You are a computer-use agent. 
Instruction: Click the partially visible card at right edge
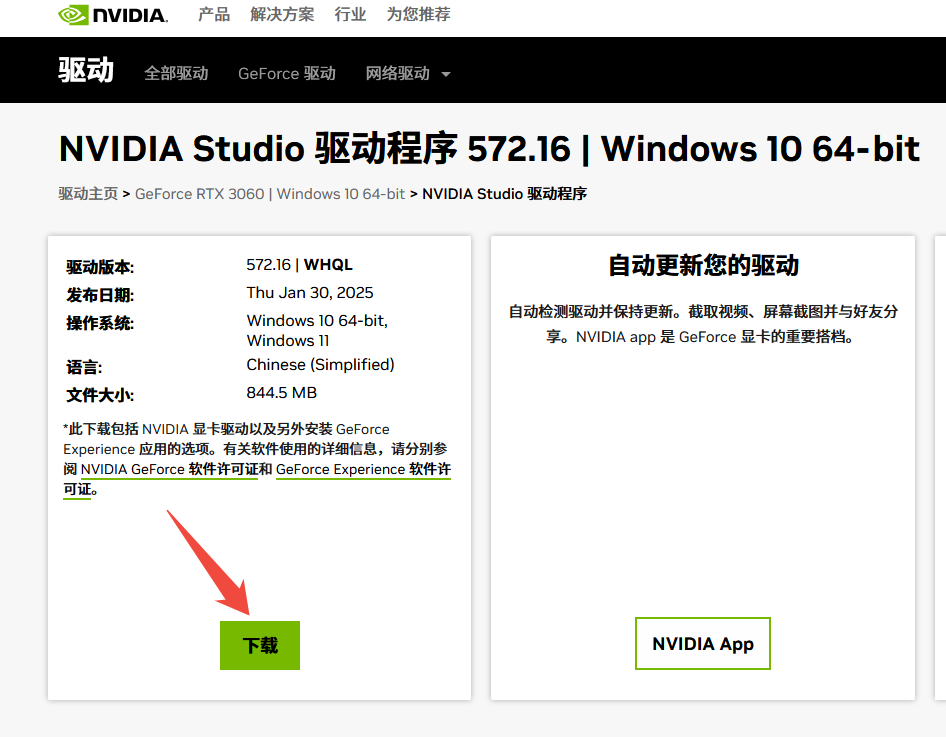(x=940, y=468)
